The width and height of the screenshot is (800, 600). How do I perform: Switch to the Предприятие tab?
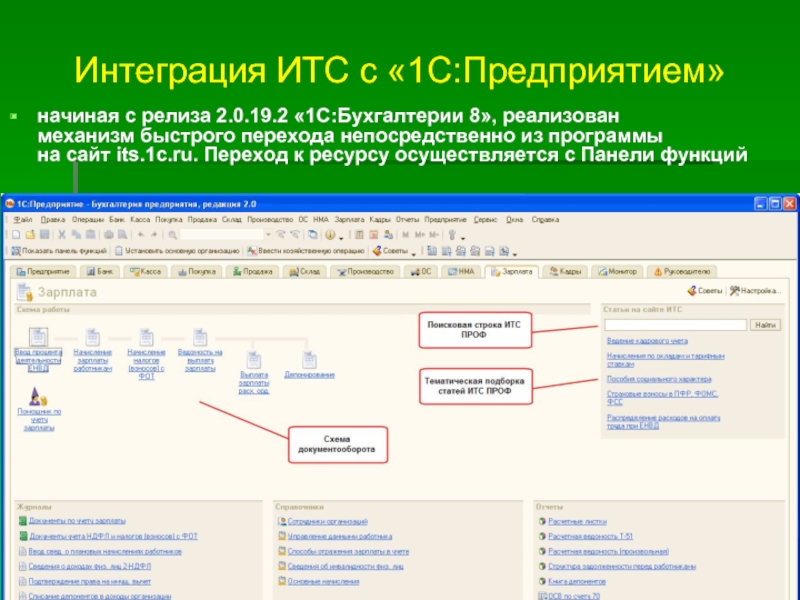43,271
